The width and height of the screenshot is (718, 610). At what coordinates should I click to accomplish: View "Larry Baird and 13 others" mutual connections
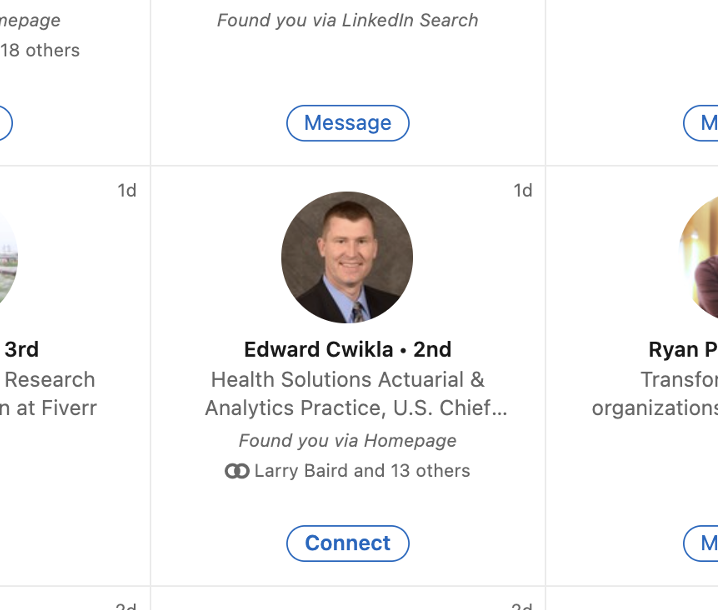coord(361,471)
